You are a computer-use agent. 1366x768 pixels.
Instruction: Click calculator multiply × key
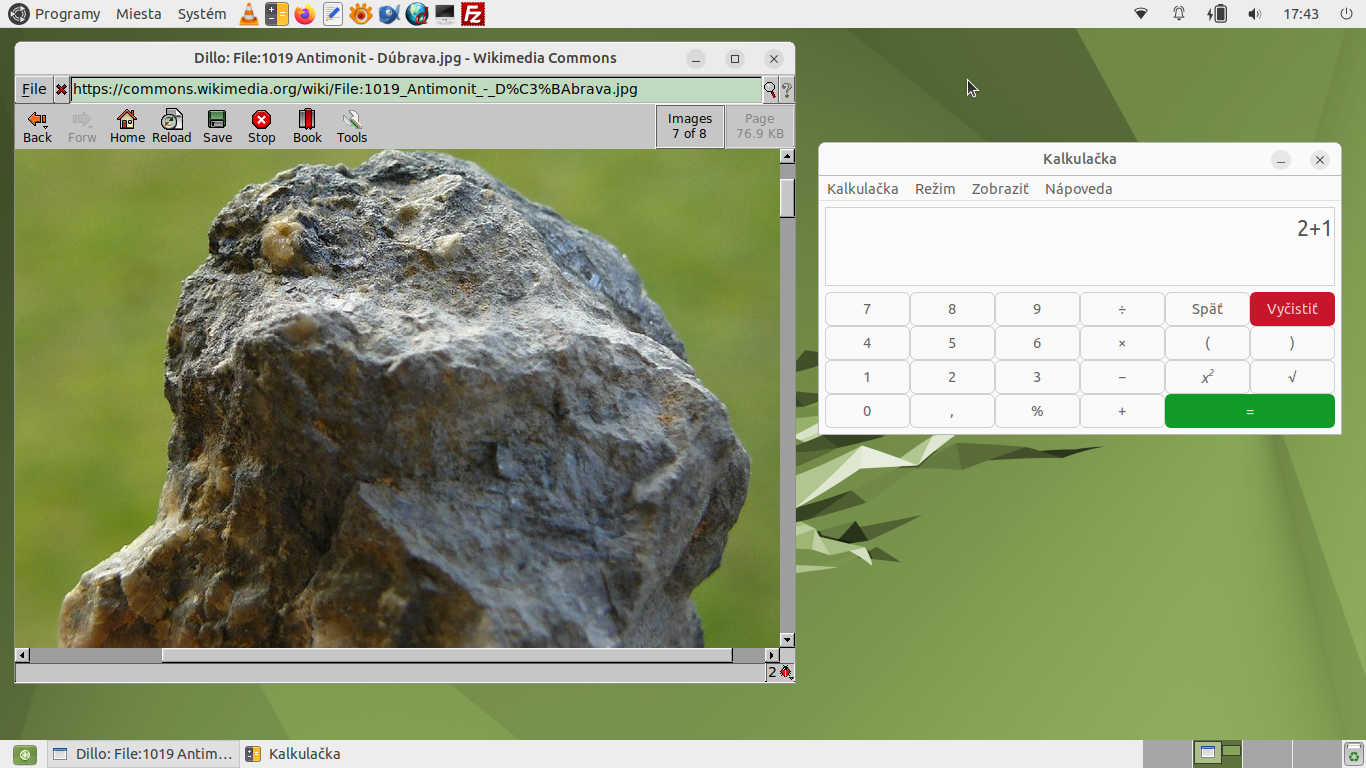tap(1122, 343)
